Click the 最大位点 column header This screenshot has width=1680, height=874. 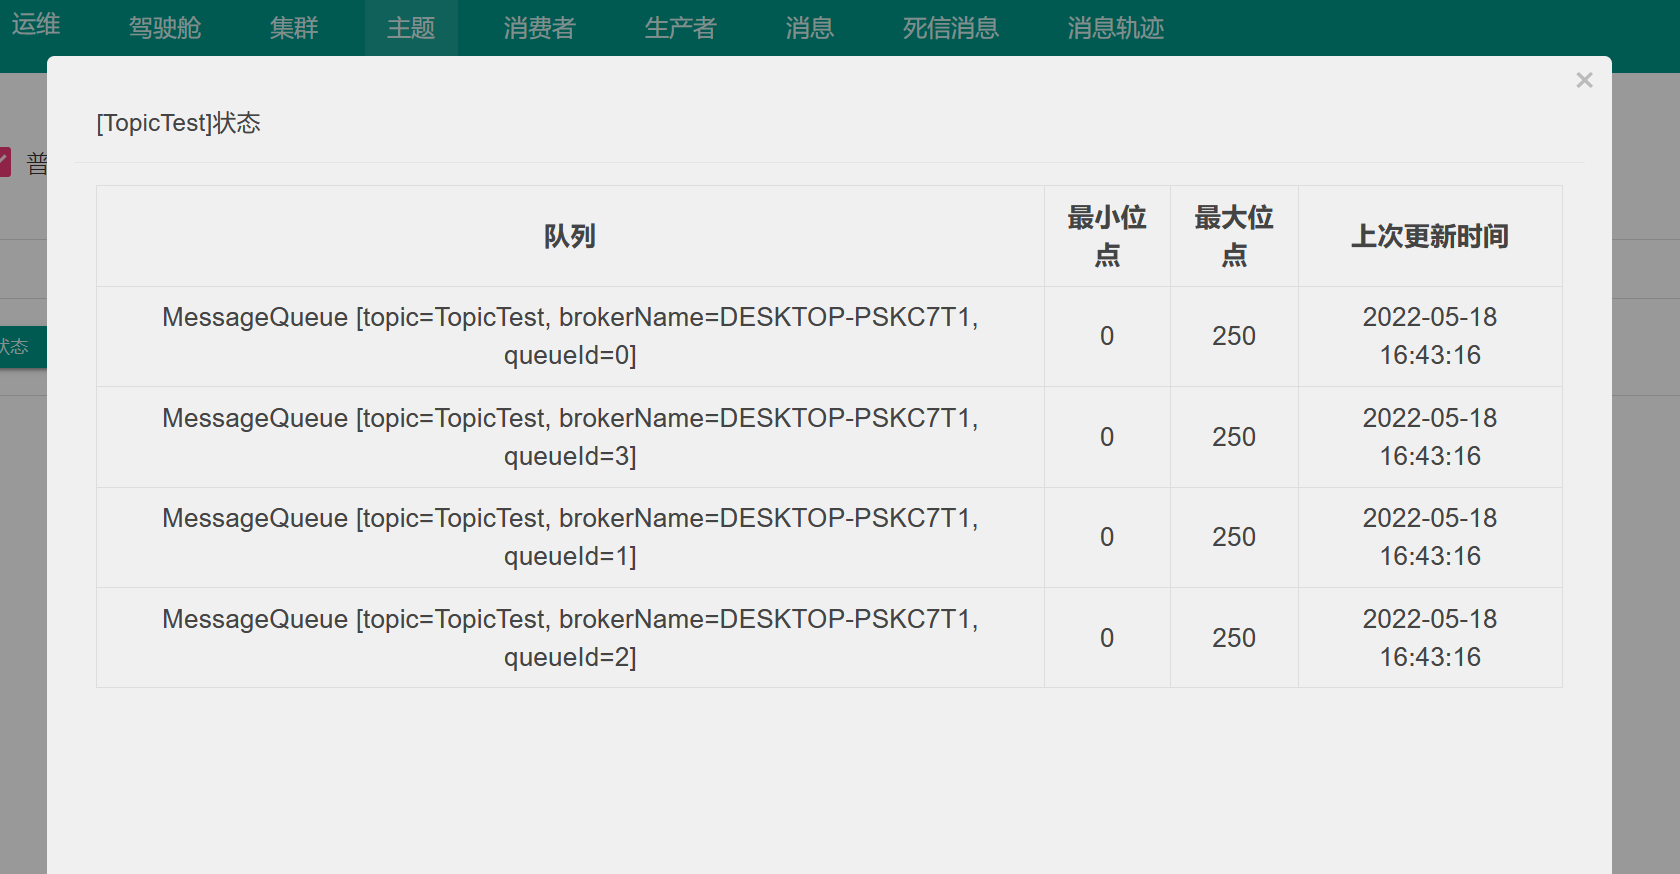click(x=1234, y=237)
